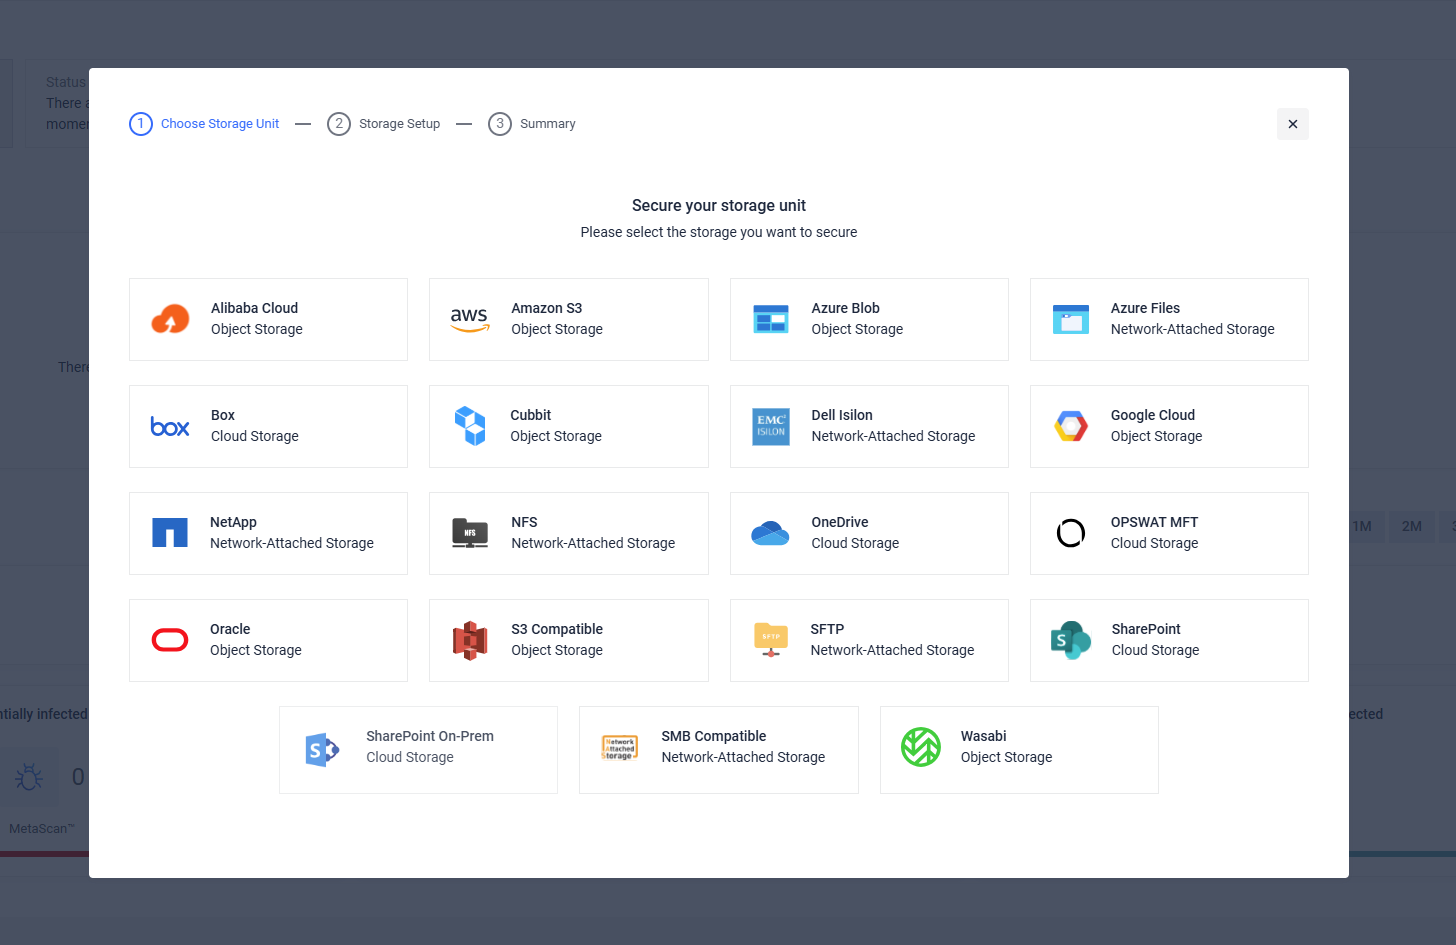Click the Oracle title text
Image resolution: width=1456 pixels, height=945 pixels.
[230, 629]
